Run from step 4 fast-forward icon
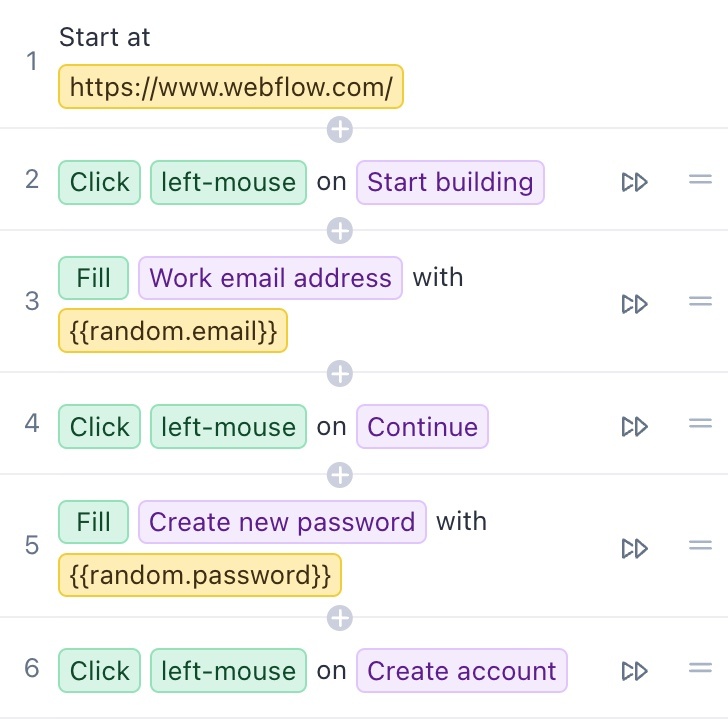This screenshot has height=722, width=728. coord(635,426)
